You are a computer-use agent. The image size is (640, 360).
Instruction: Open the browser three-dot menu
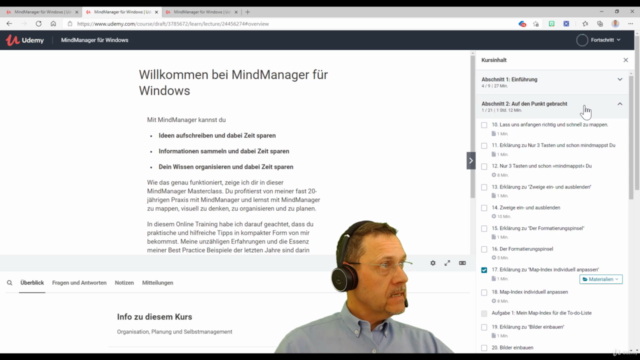[630, 24]
